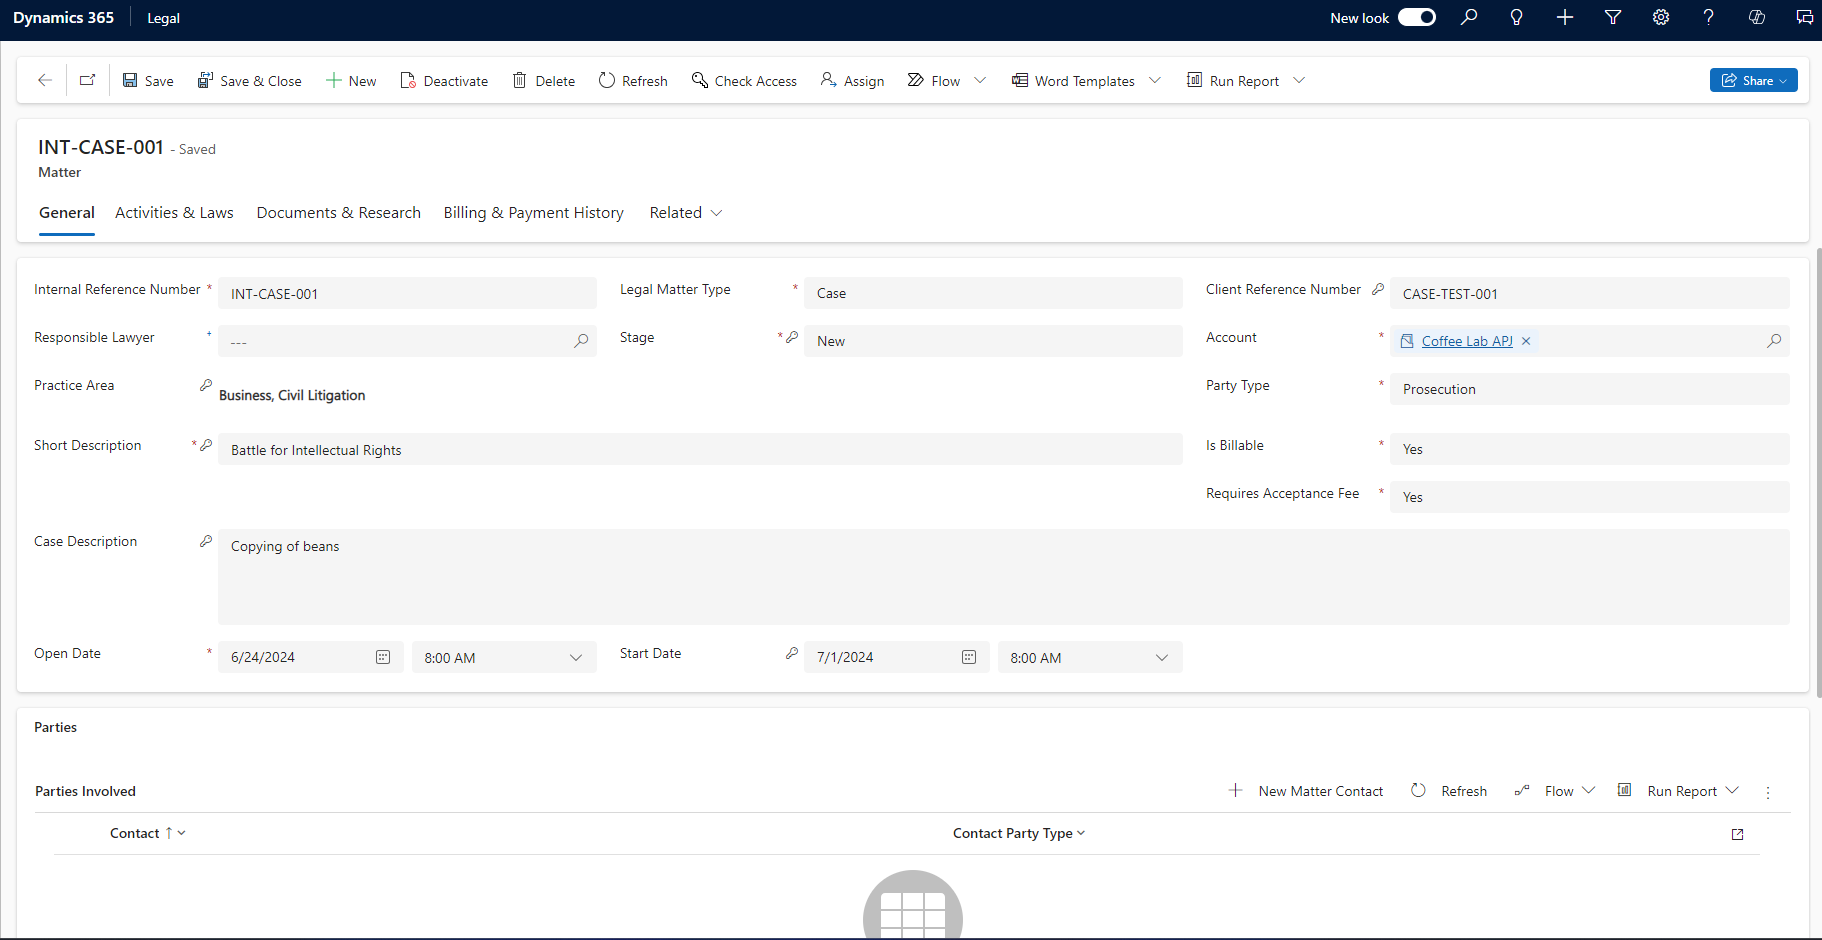Open the Coffee Lab API account link
This screenshot has width=1822, height=940.
(1467, 341)
